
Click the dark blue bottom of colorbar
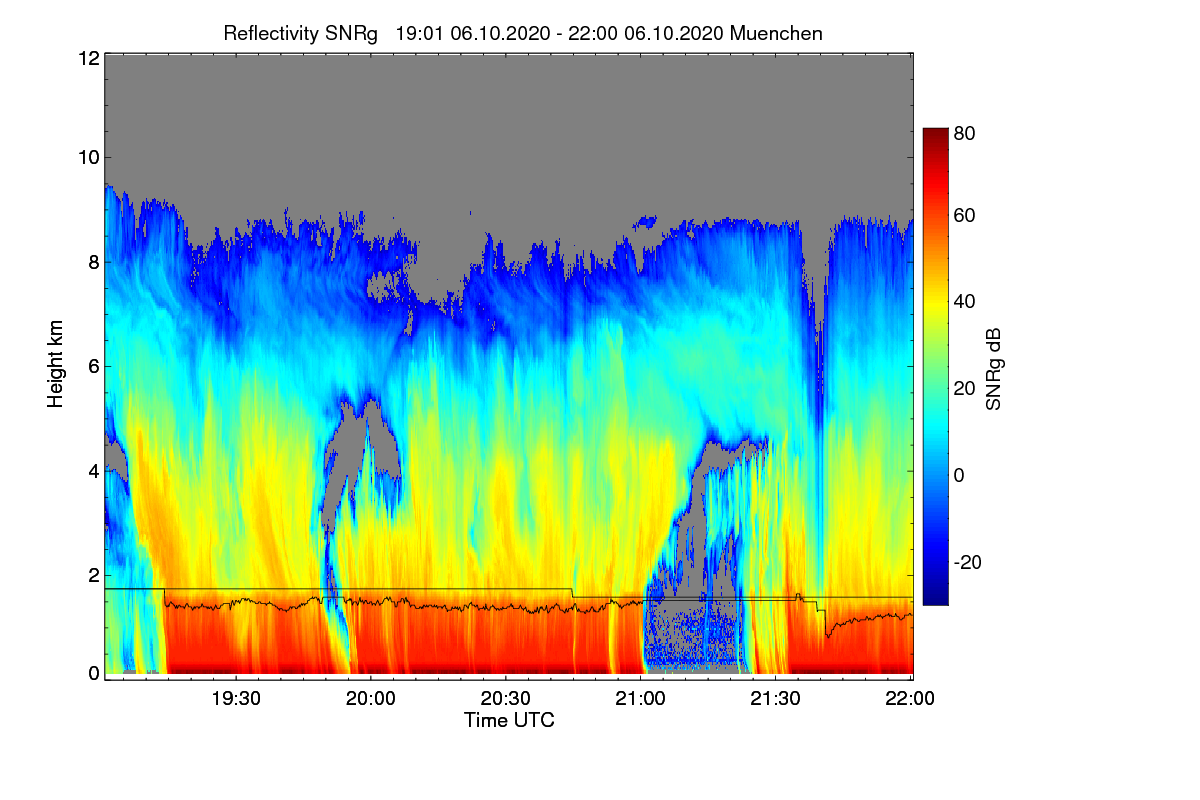[x=935, y=597]
